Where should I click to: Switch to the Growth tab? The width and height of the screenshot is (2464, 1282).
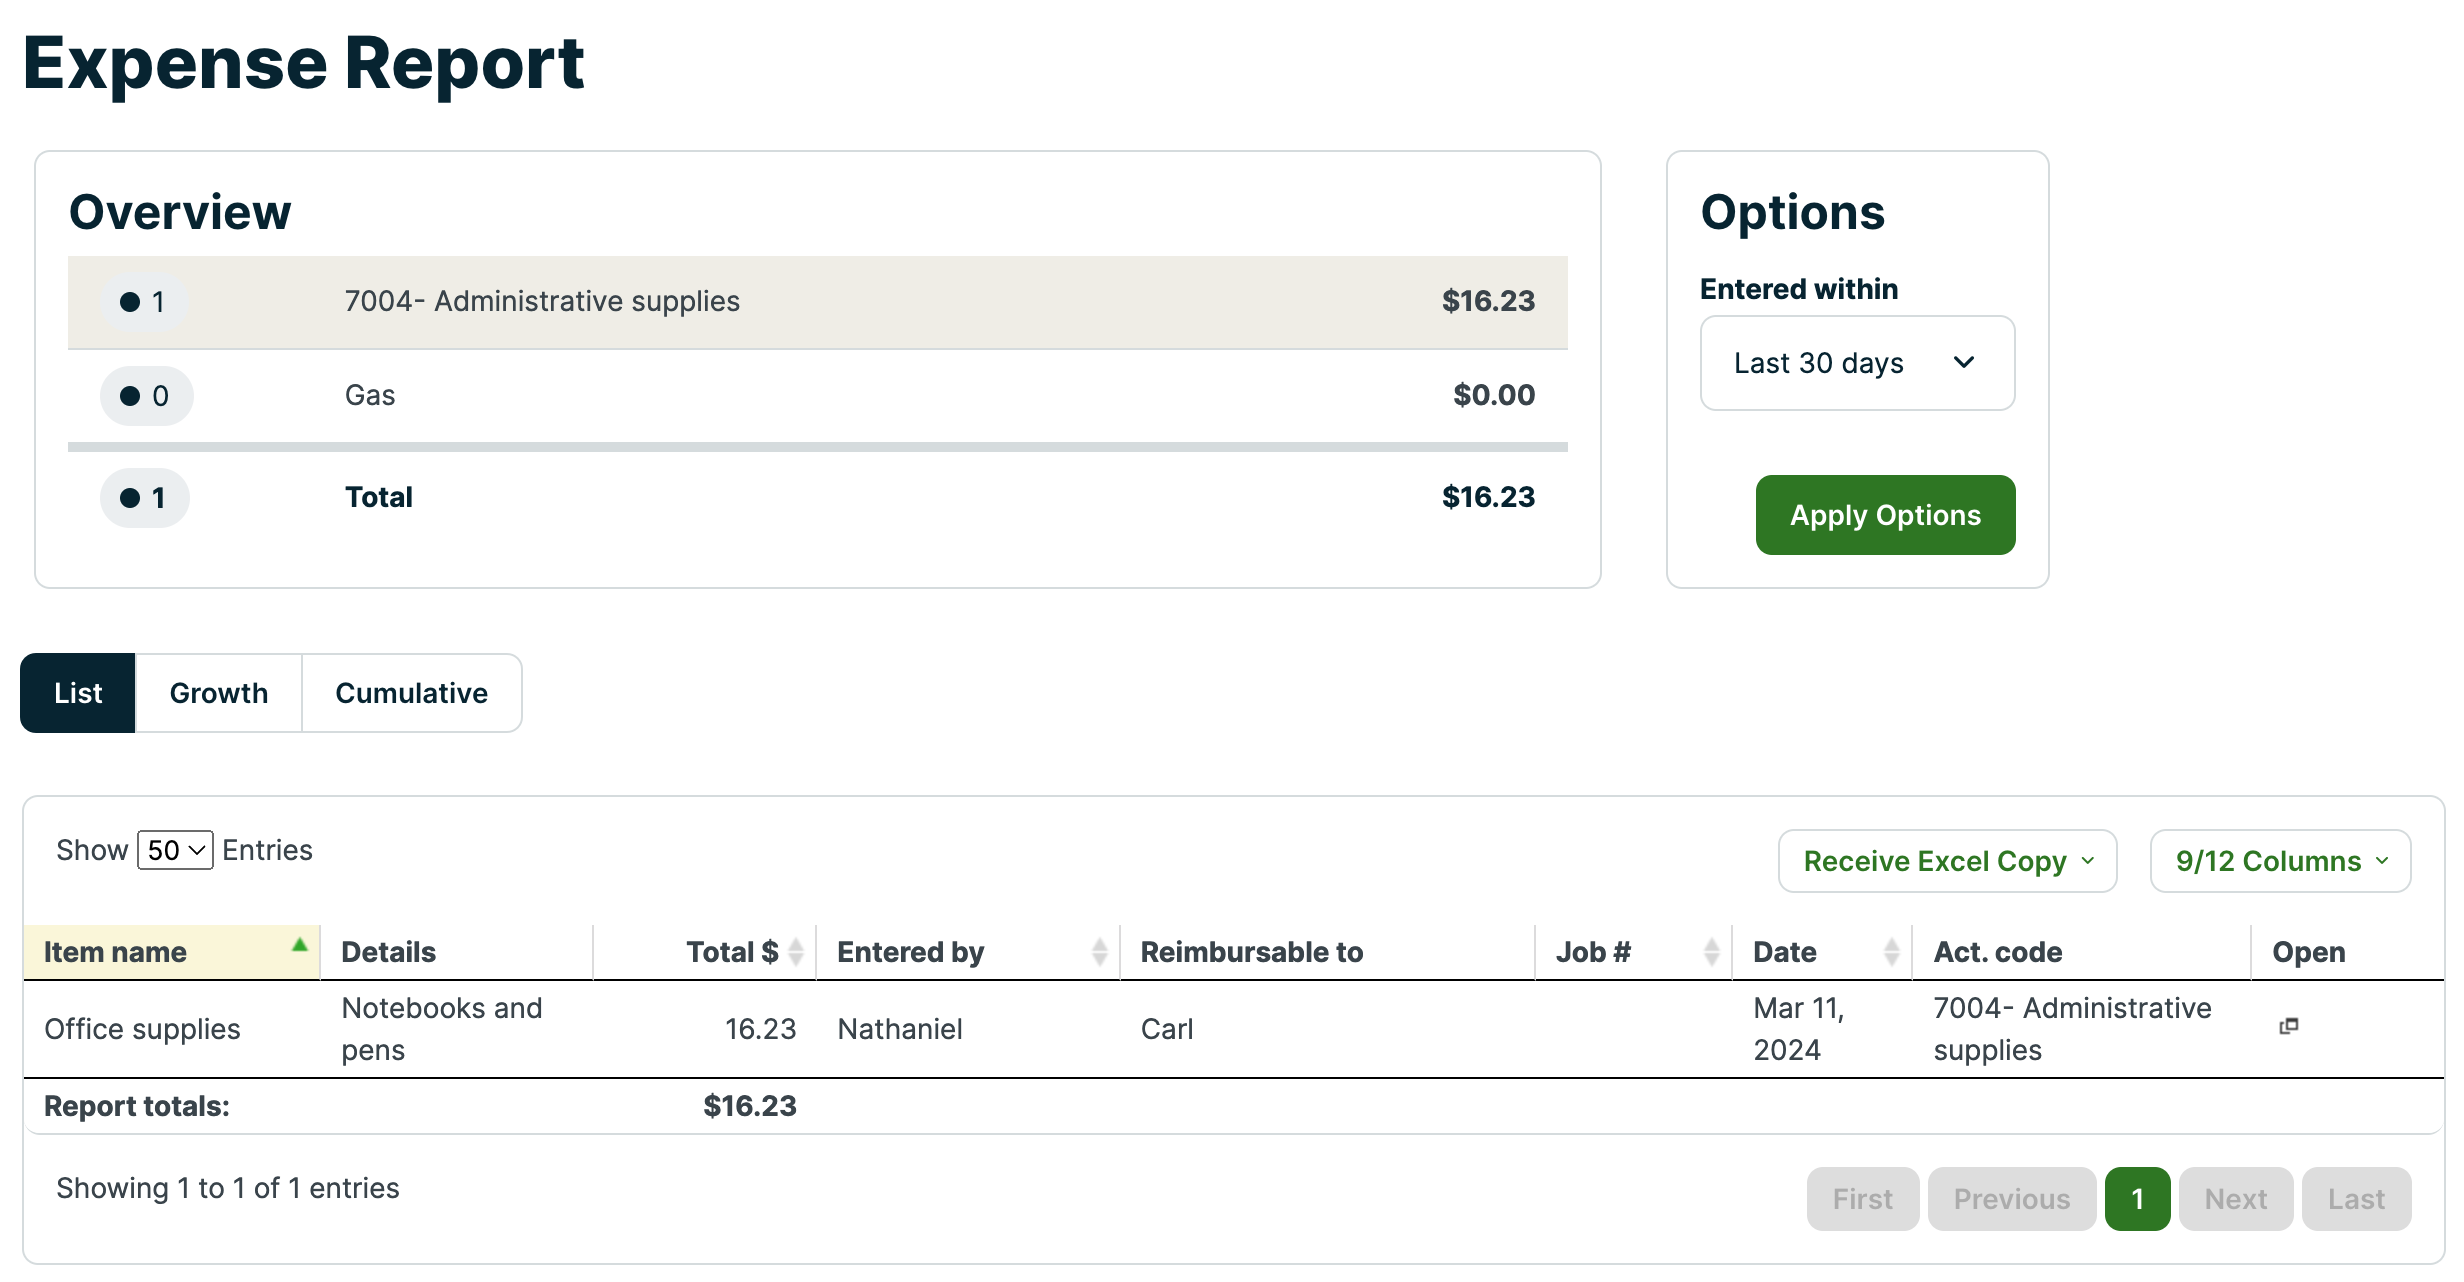point(218,692)
